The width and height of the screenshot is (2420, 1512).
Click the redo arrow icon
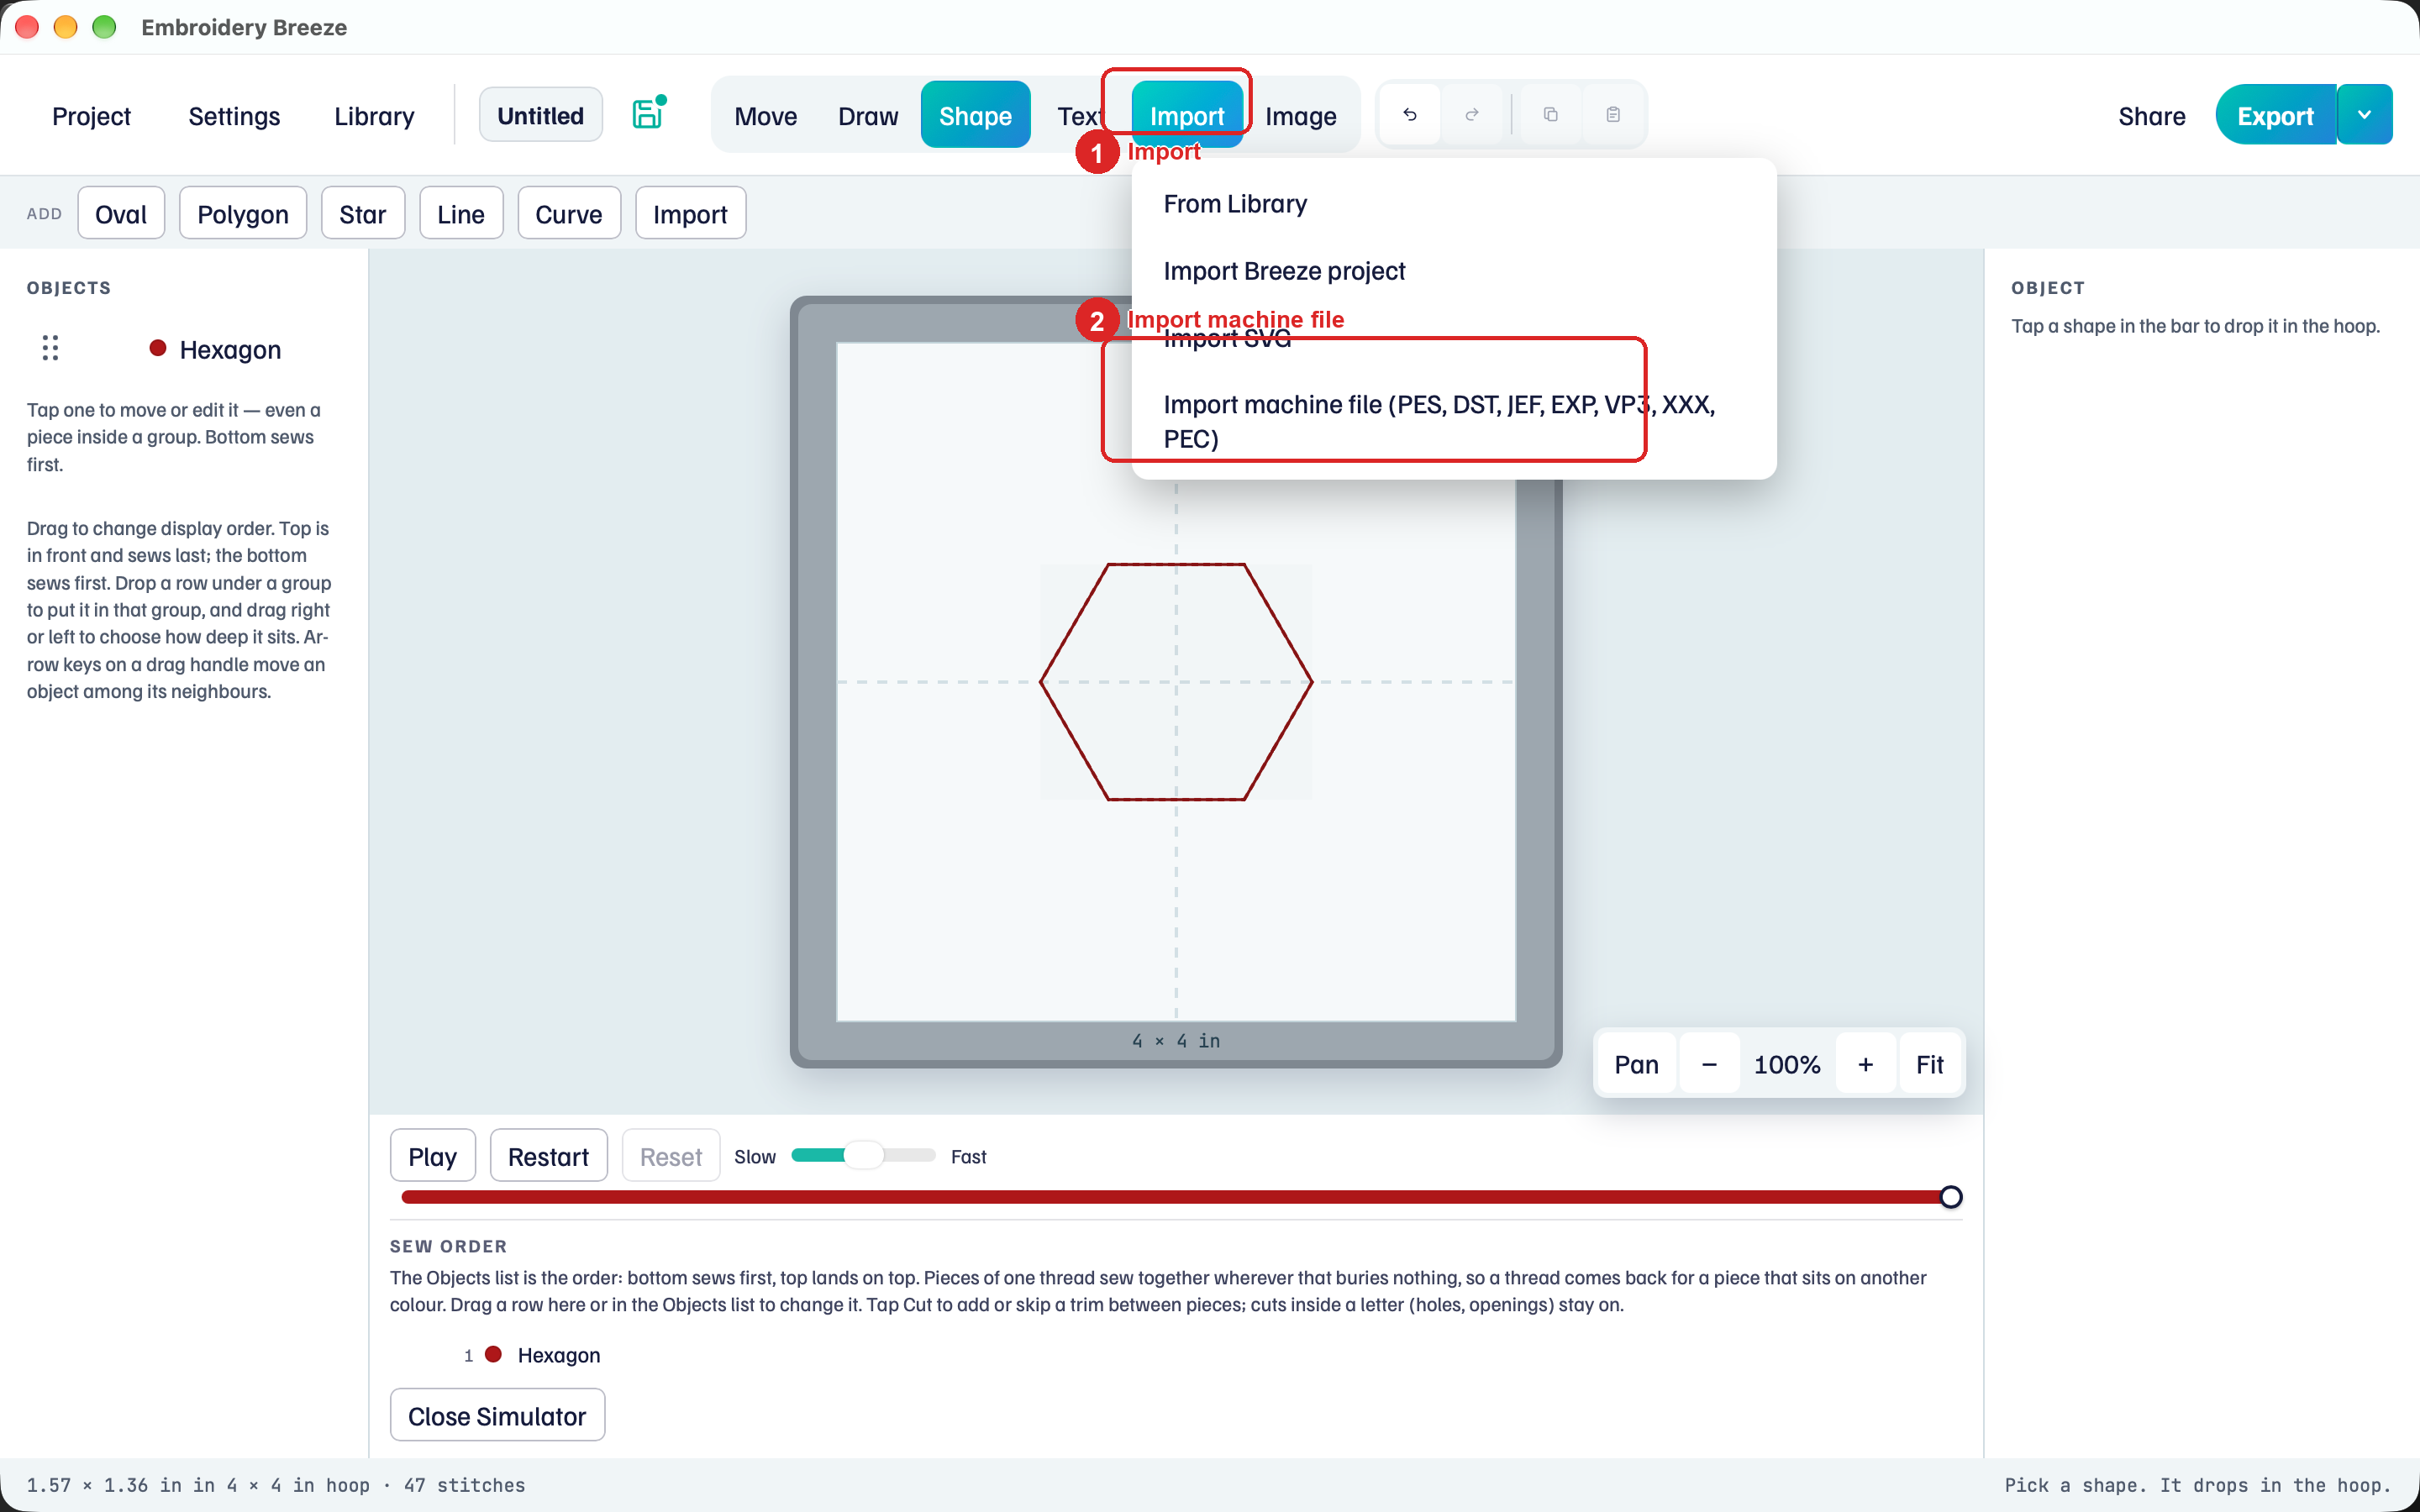point(1472,115)
